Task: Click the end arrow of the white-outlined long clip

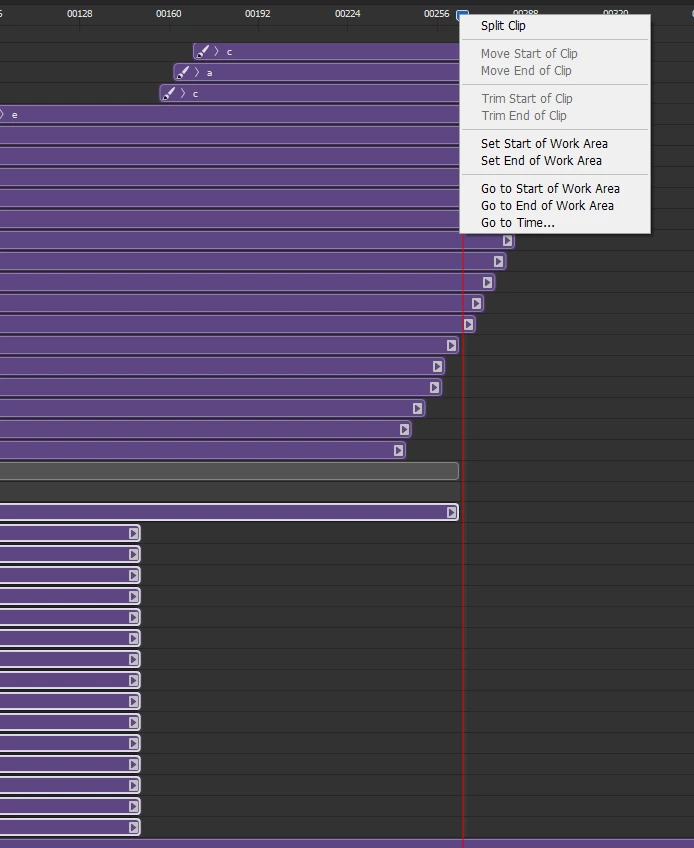Action: click(452, 513)
